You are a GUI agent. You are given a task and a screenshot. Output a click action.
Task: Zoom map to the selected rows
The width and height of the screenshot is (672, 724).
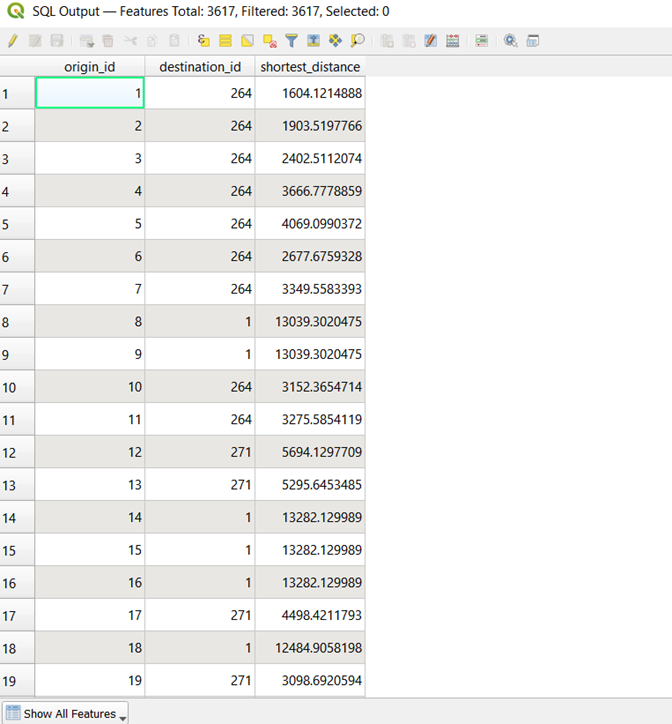click(x=357, y=41)
